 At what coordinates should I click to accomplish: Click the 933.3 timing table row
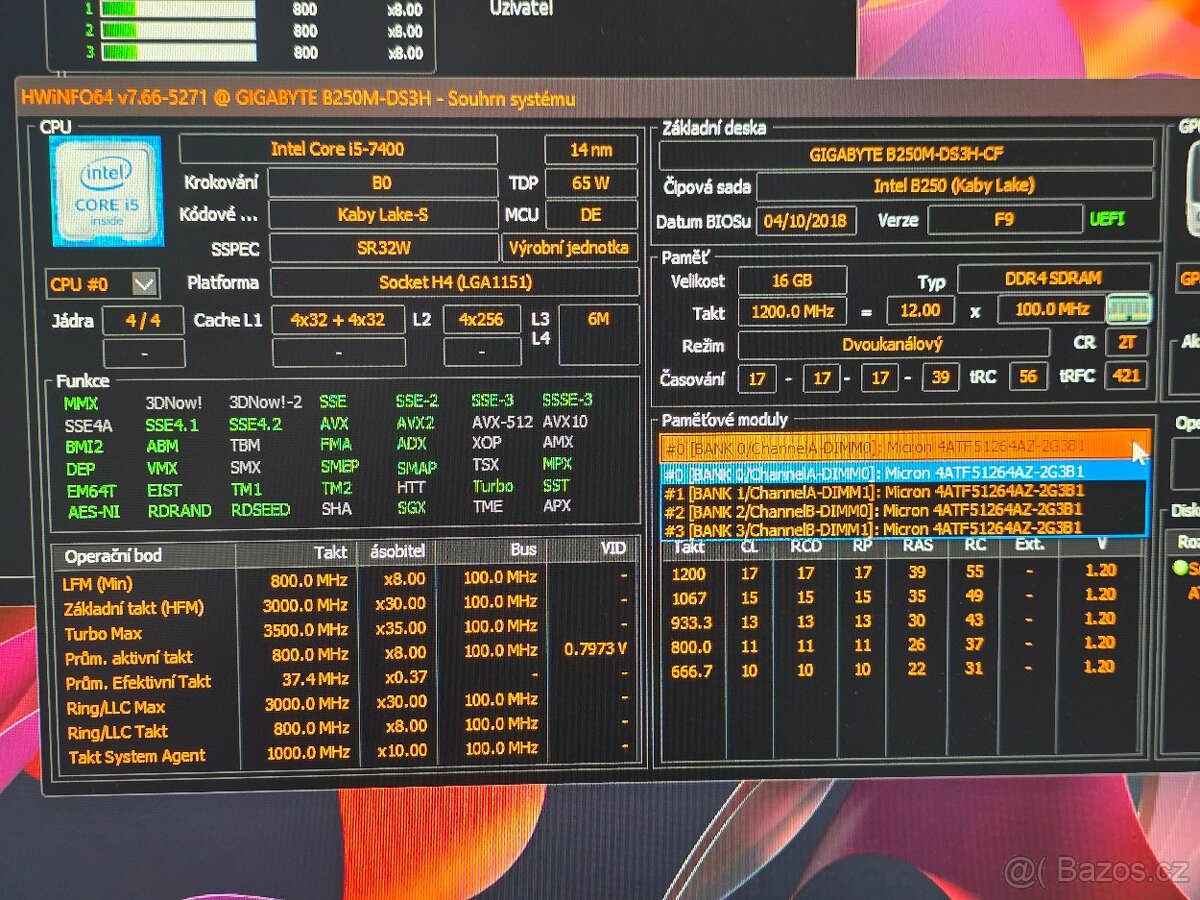pos(903,621)
